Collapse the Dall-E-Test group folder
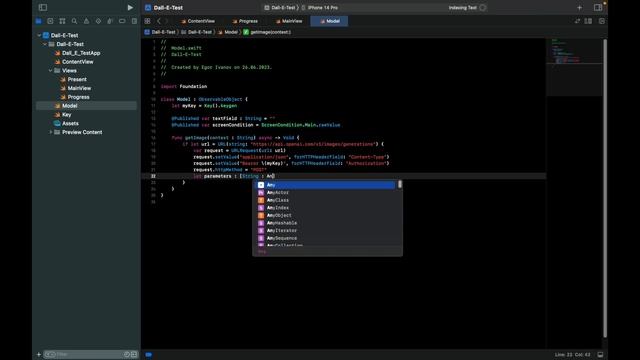 coord(45,44)
